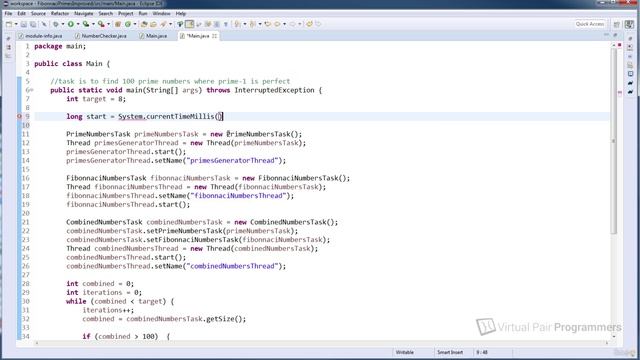This screenshot has height=360, width=640.
Task: Open the New Java Class dropdown arrow
Action: click(x=135, y=24)
